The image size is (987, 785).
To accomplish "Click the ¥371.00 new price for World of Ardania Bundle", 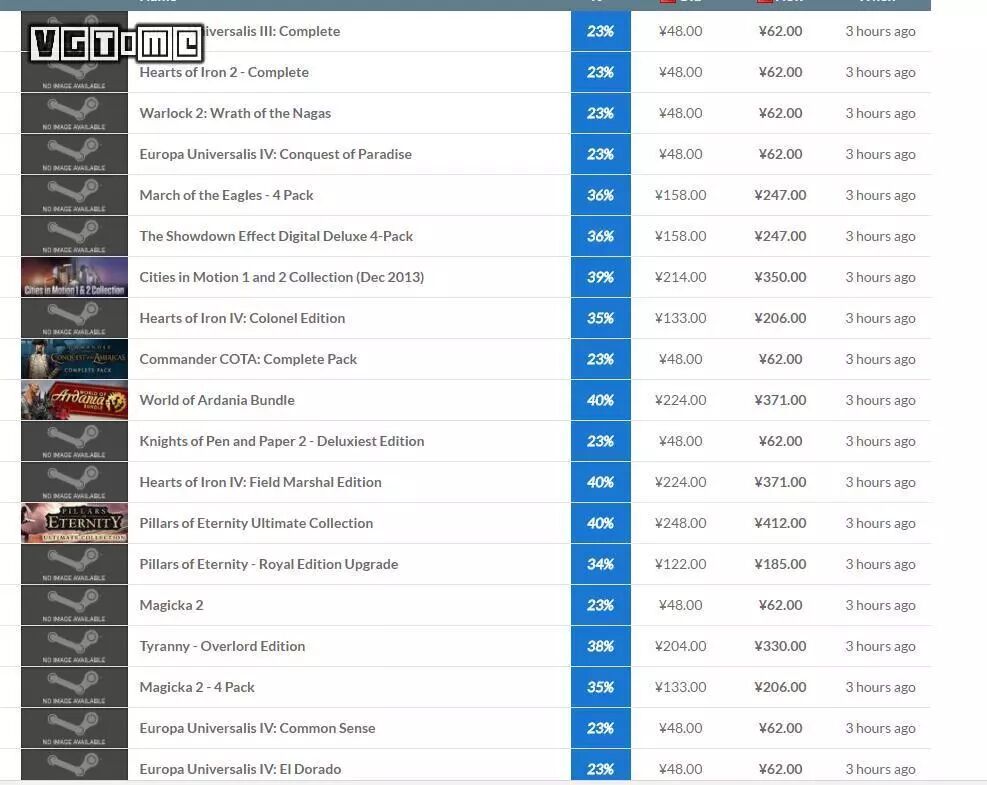I will [x=781, y=400].
